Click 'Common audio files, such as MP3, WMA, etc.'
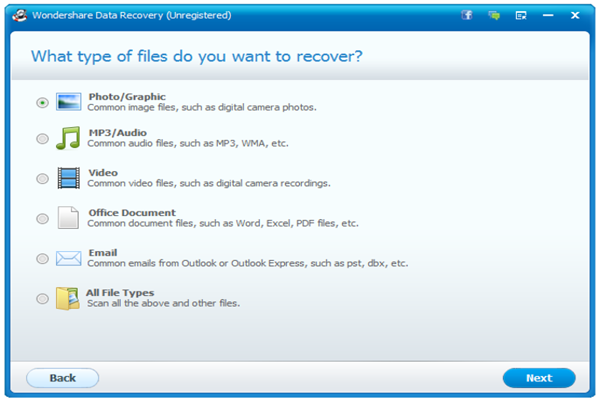Screen dimensions: 600x400 coord(188,144)
